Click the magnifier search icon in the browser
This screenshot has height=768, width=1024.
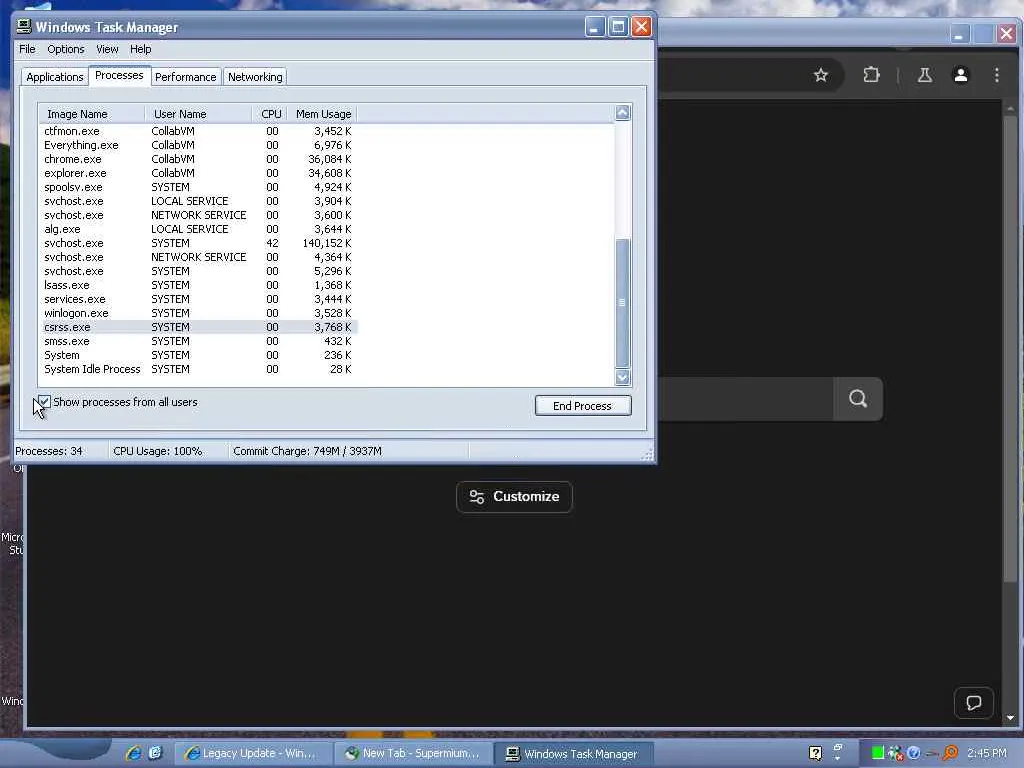click(x=858, y=398)
